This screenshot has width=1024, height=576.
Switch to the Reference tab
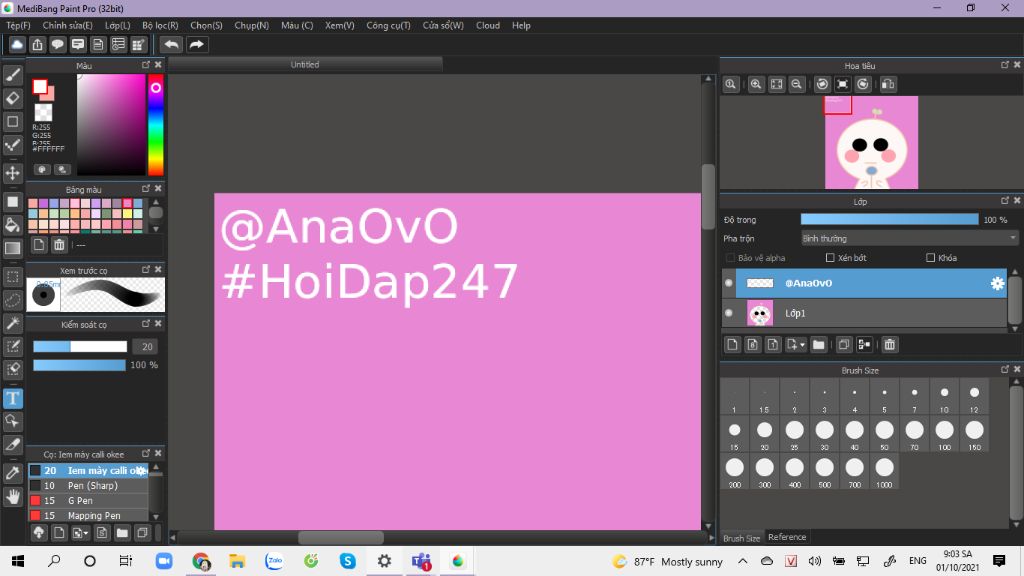coord(787,537)
